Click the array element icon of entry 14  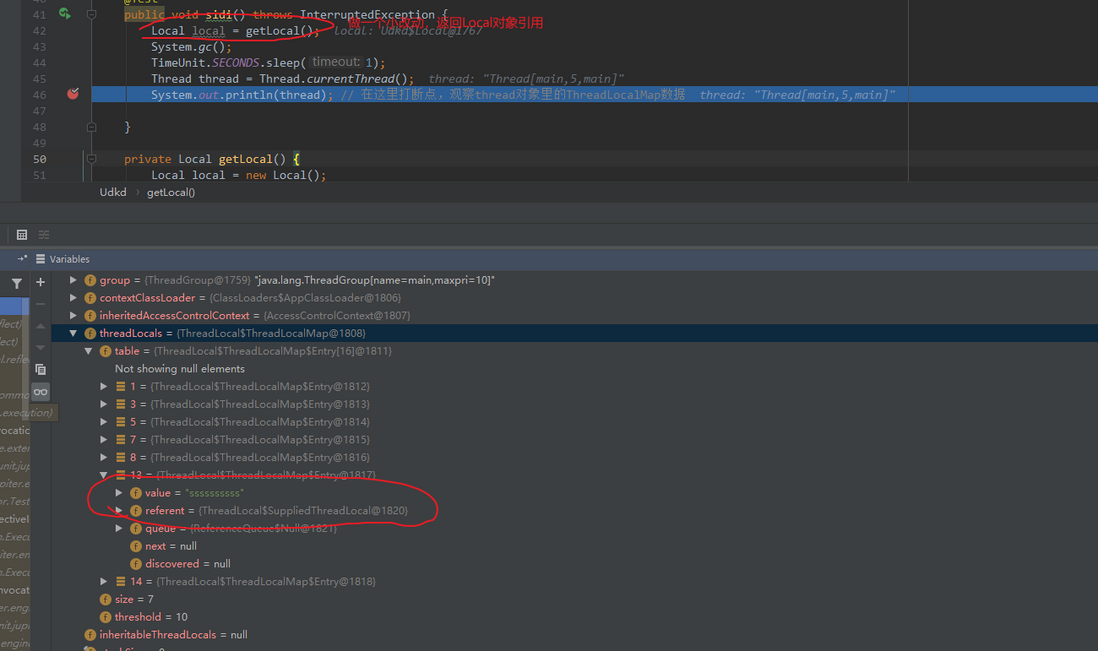pos(120,581)
